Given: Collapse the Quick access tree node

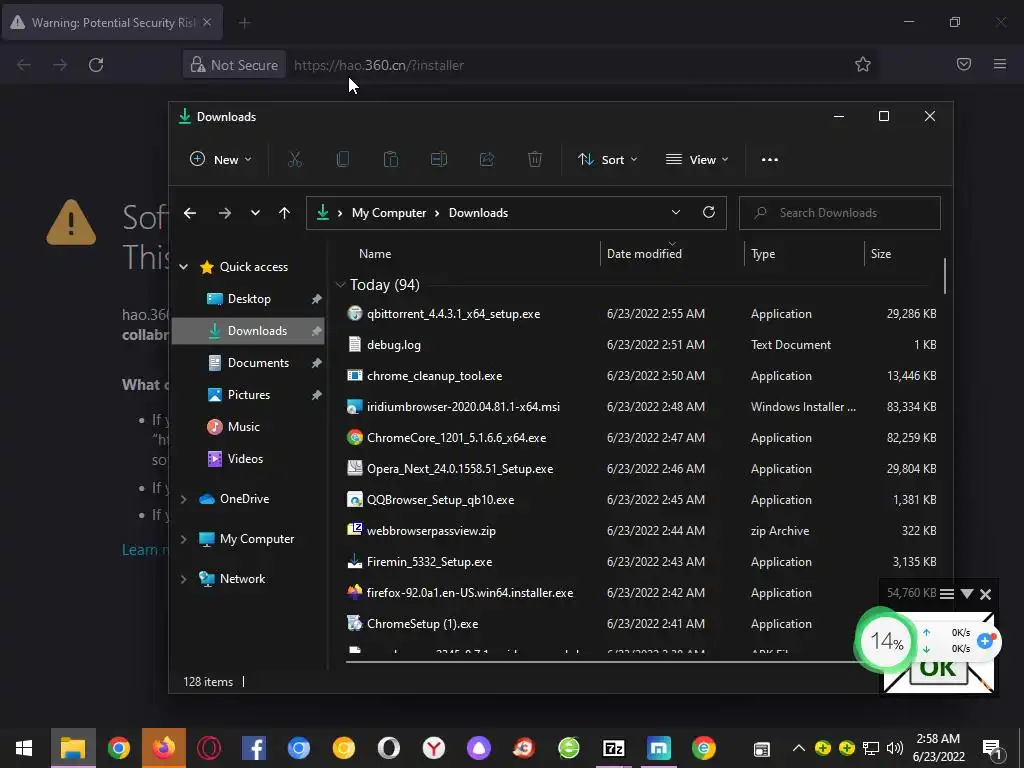Looking at the screenshot, I should 184,266.
